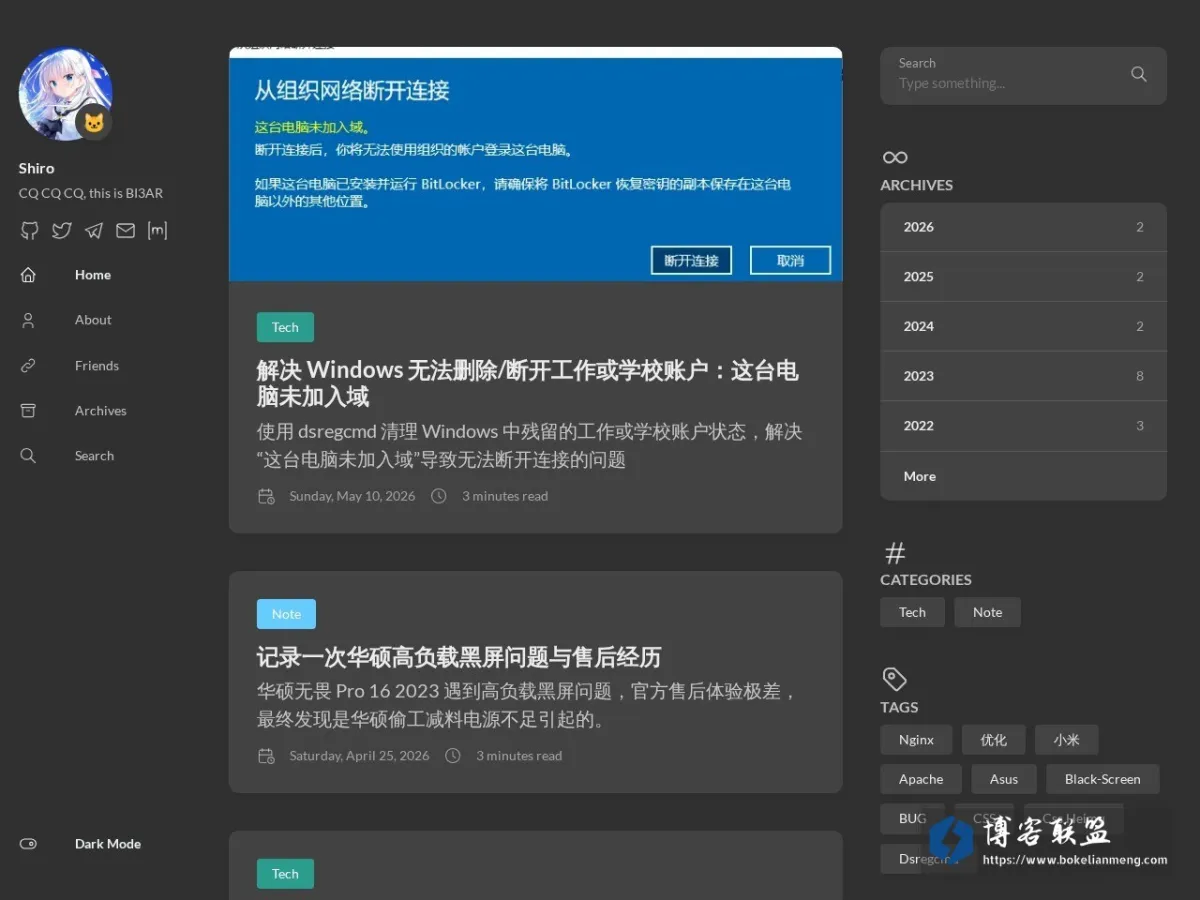Open the featured image of the first post

coord(535,164)
